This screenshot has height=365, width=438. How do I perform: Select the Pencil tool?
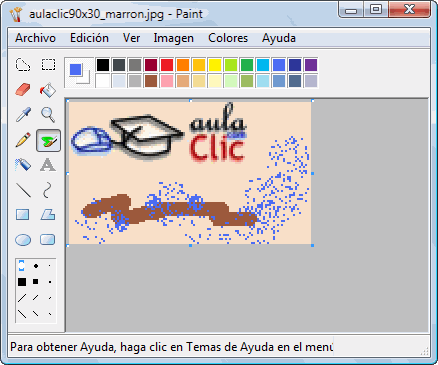(x=23, y=140)
